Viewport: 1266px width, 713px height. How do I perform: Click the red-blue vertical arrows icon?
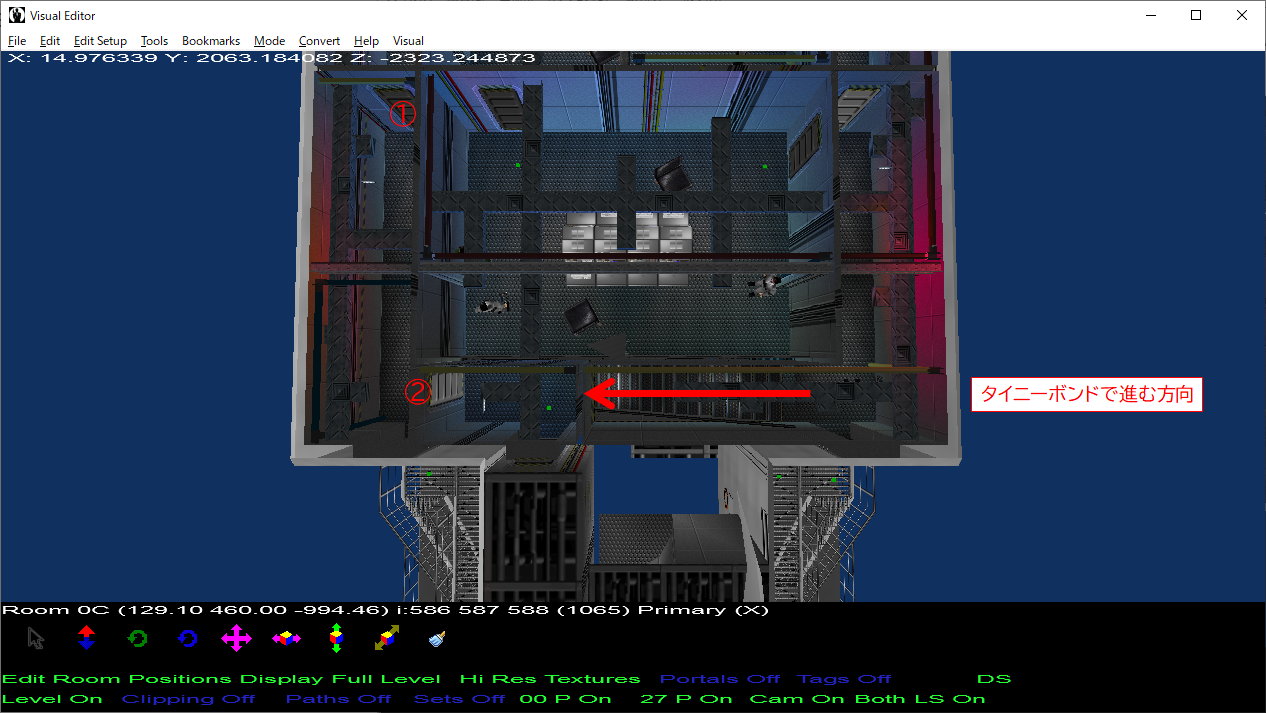[86, 638]
